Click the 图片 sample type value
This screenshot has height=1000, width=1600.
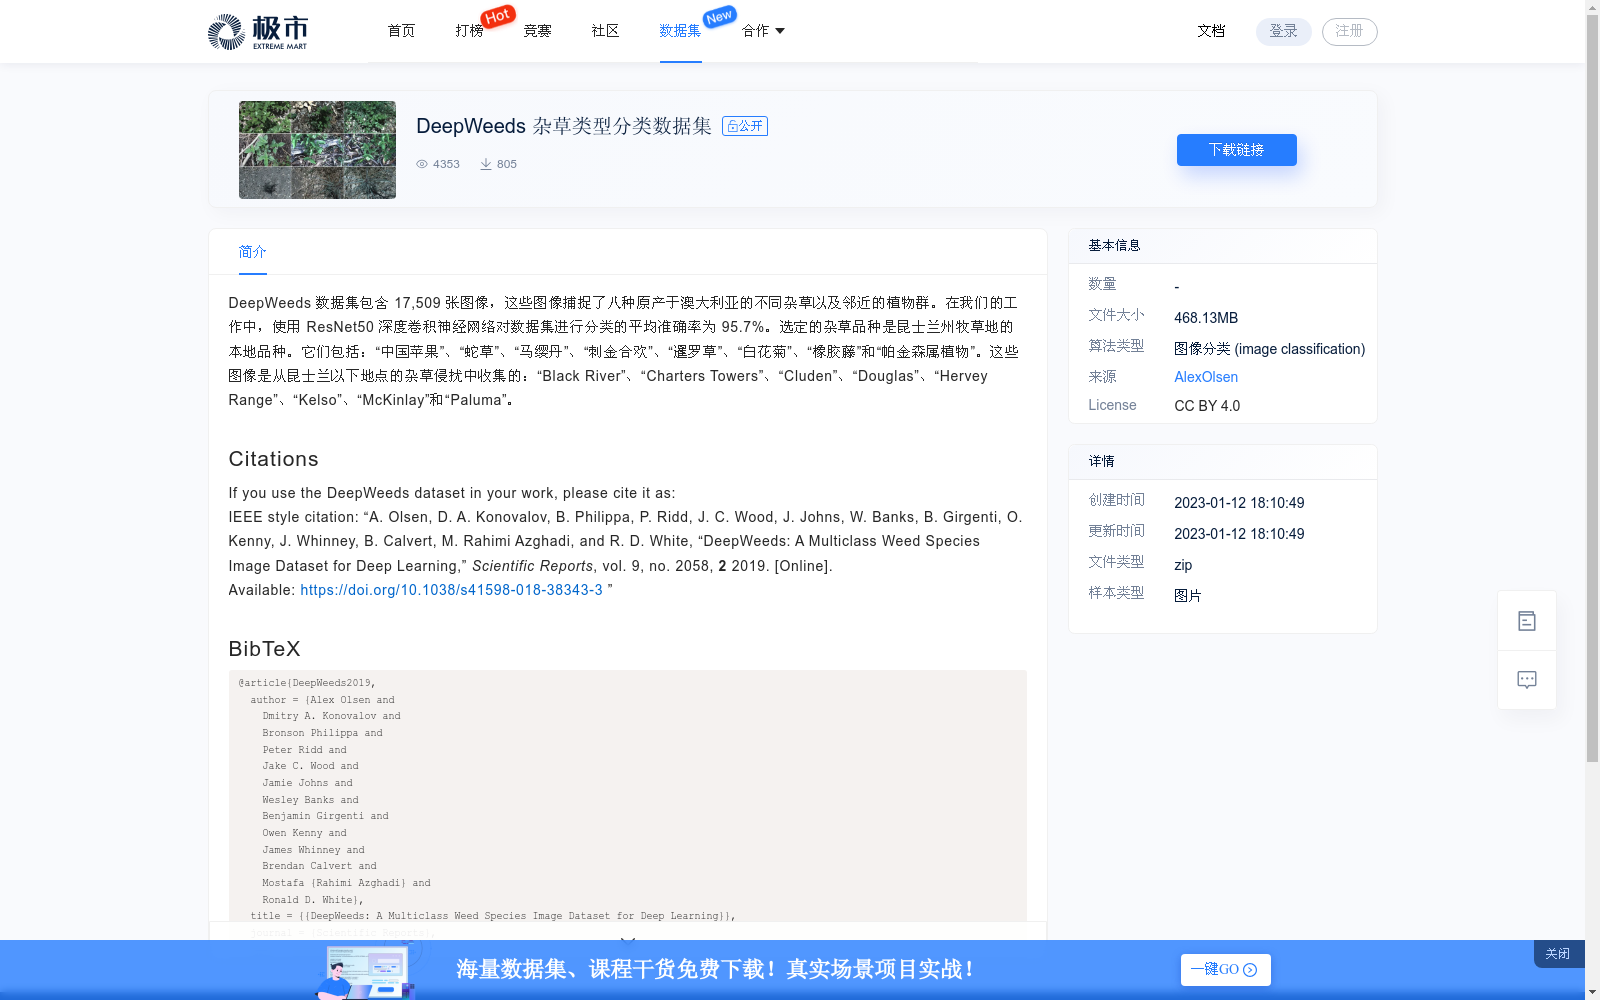click(x=1188, y=596)
